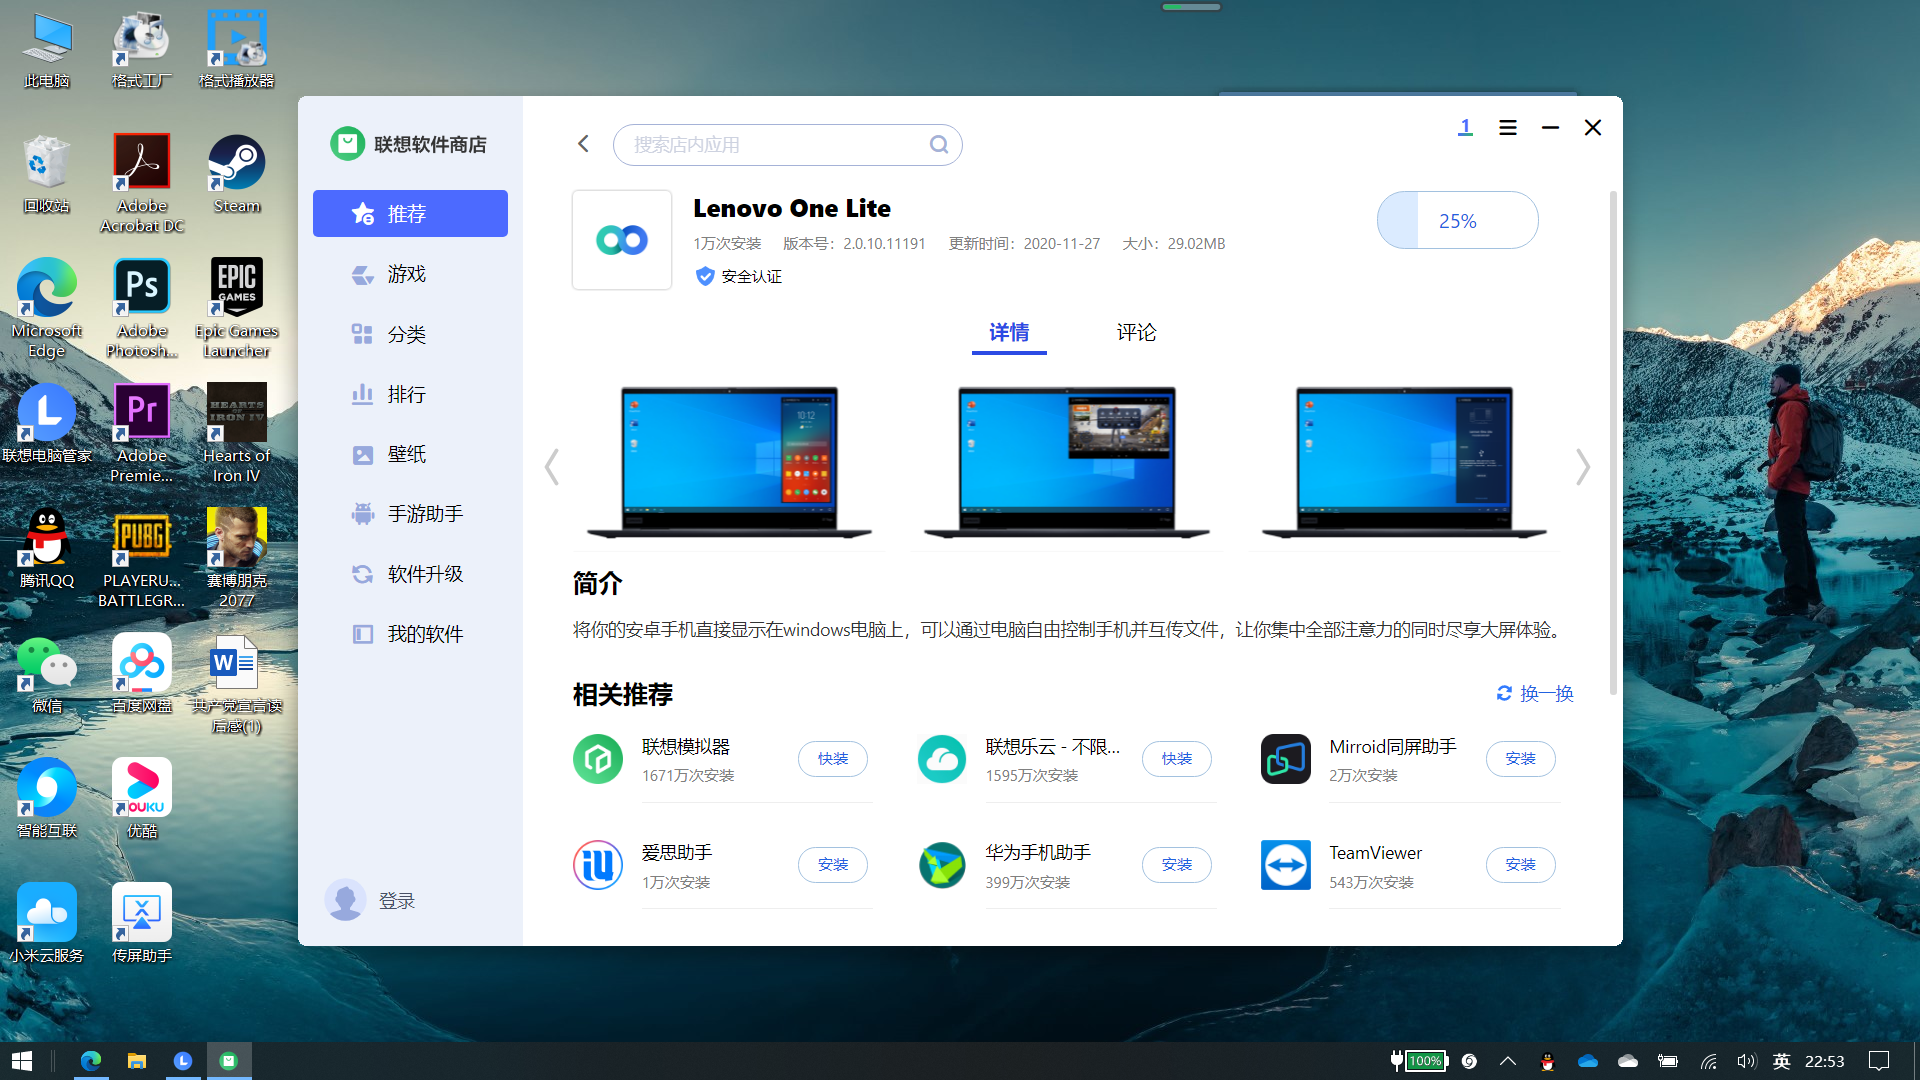Open 爱思助手 app icon
Image resolution: width=1920 pixels, height=1080 pixels.
point(598,865)
